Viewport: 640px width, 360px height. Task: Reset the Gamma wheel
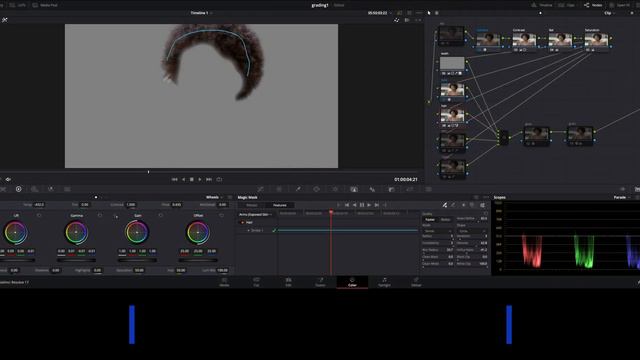tap(100, 216)
